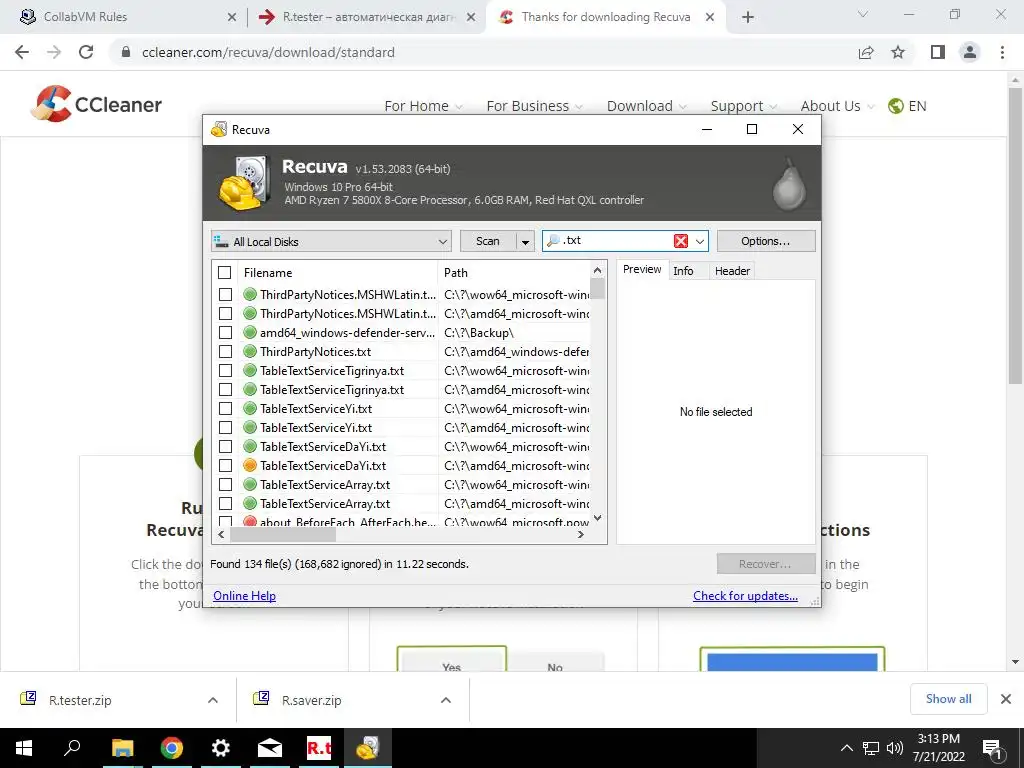The width and height of the screenshot is (1024, 768).
Task: Sort by the Path column header
Action: pyautogui.click(x=456, y=272)
